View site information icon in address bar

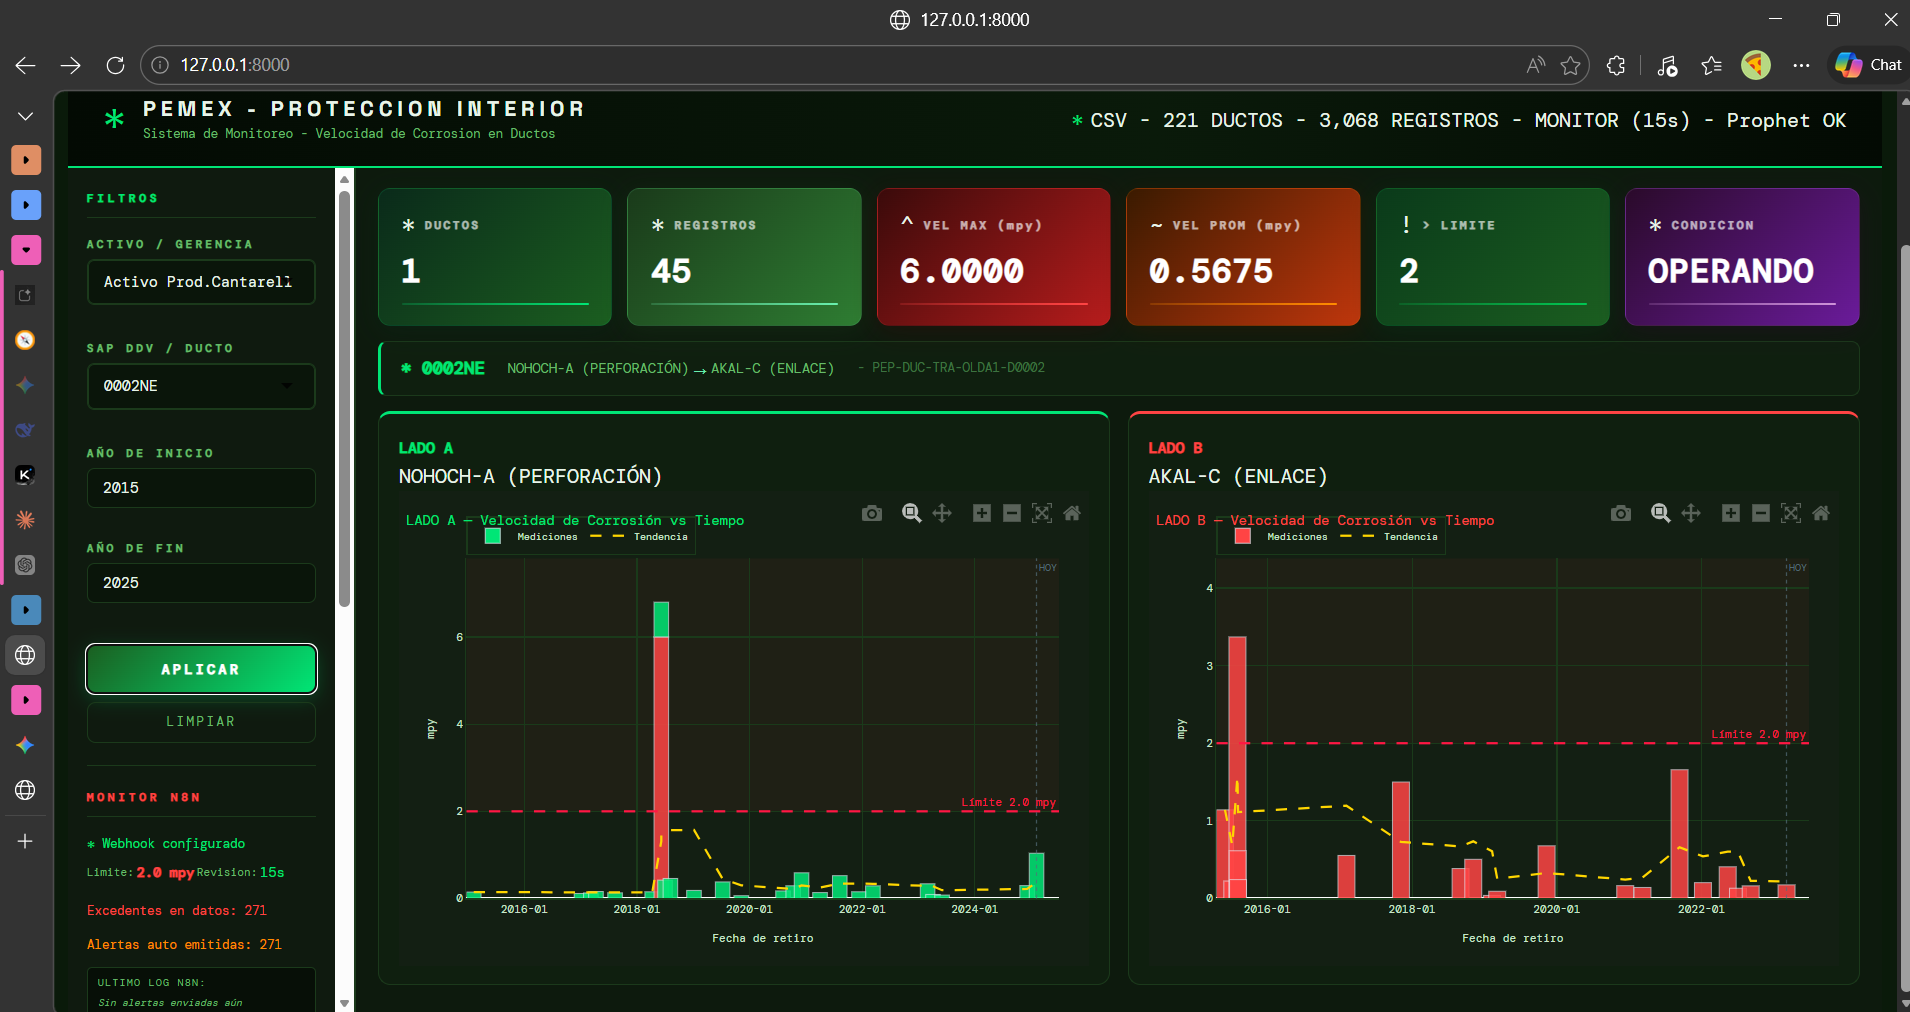coord(160,65)
